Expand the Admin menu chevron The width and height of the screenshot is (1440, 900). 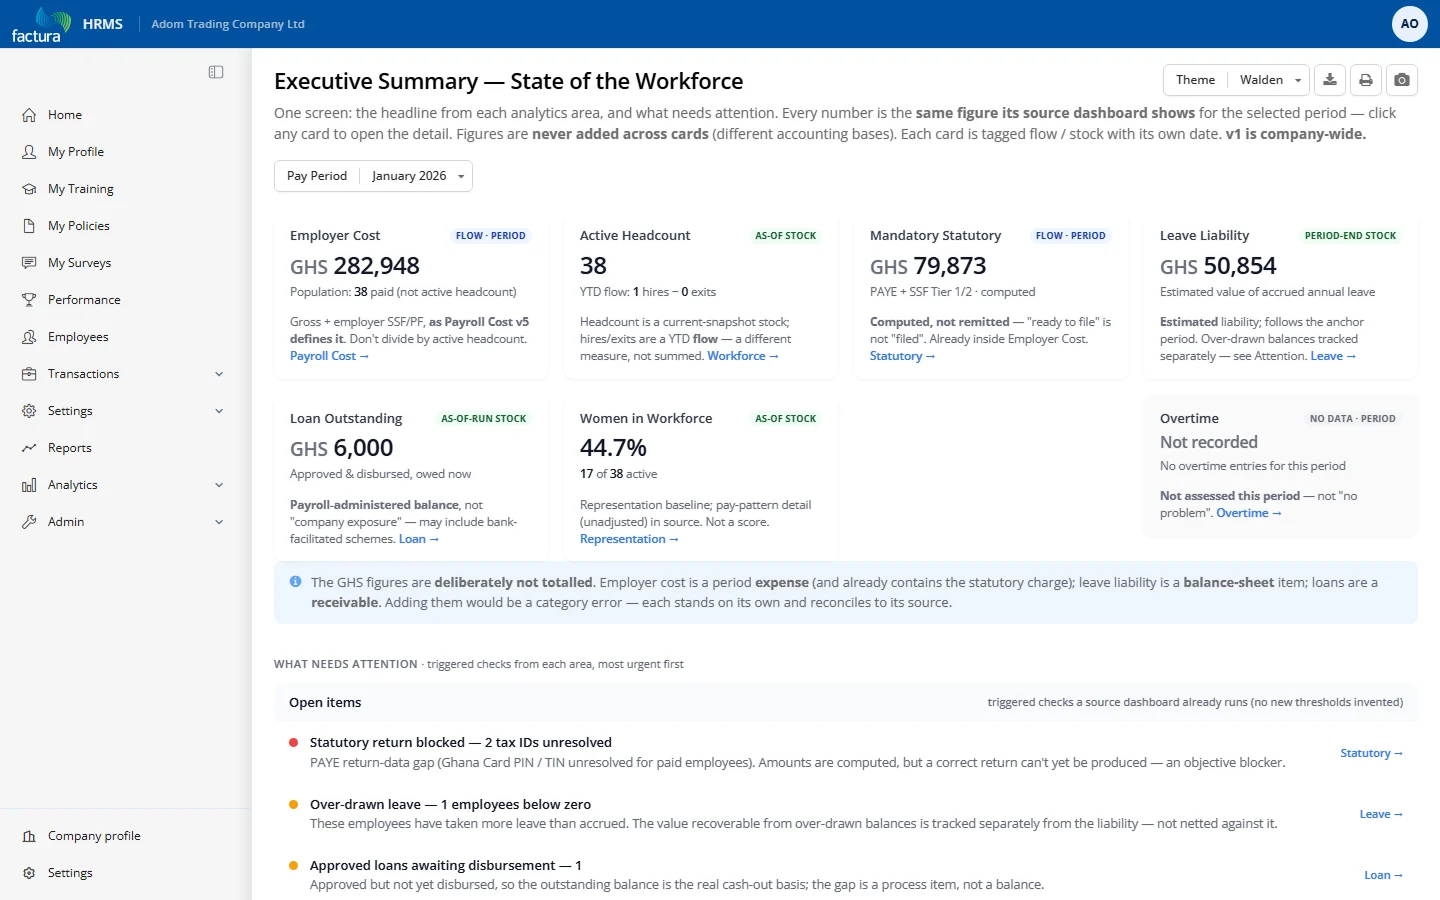tap(219, 522)
